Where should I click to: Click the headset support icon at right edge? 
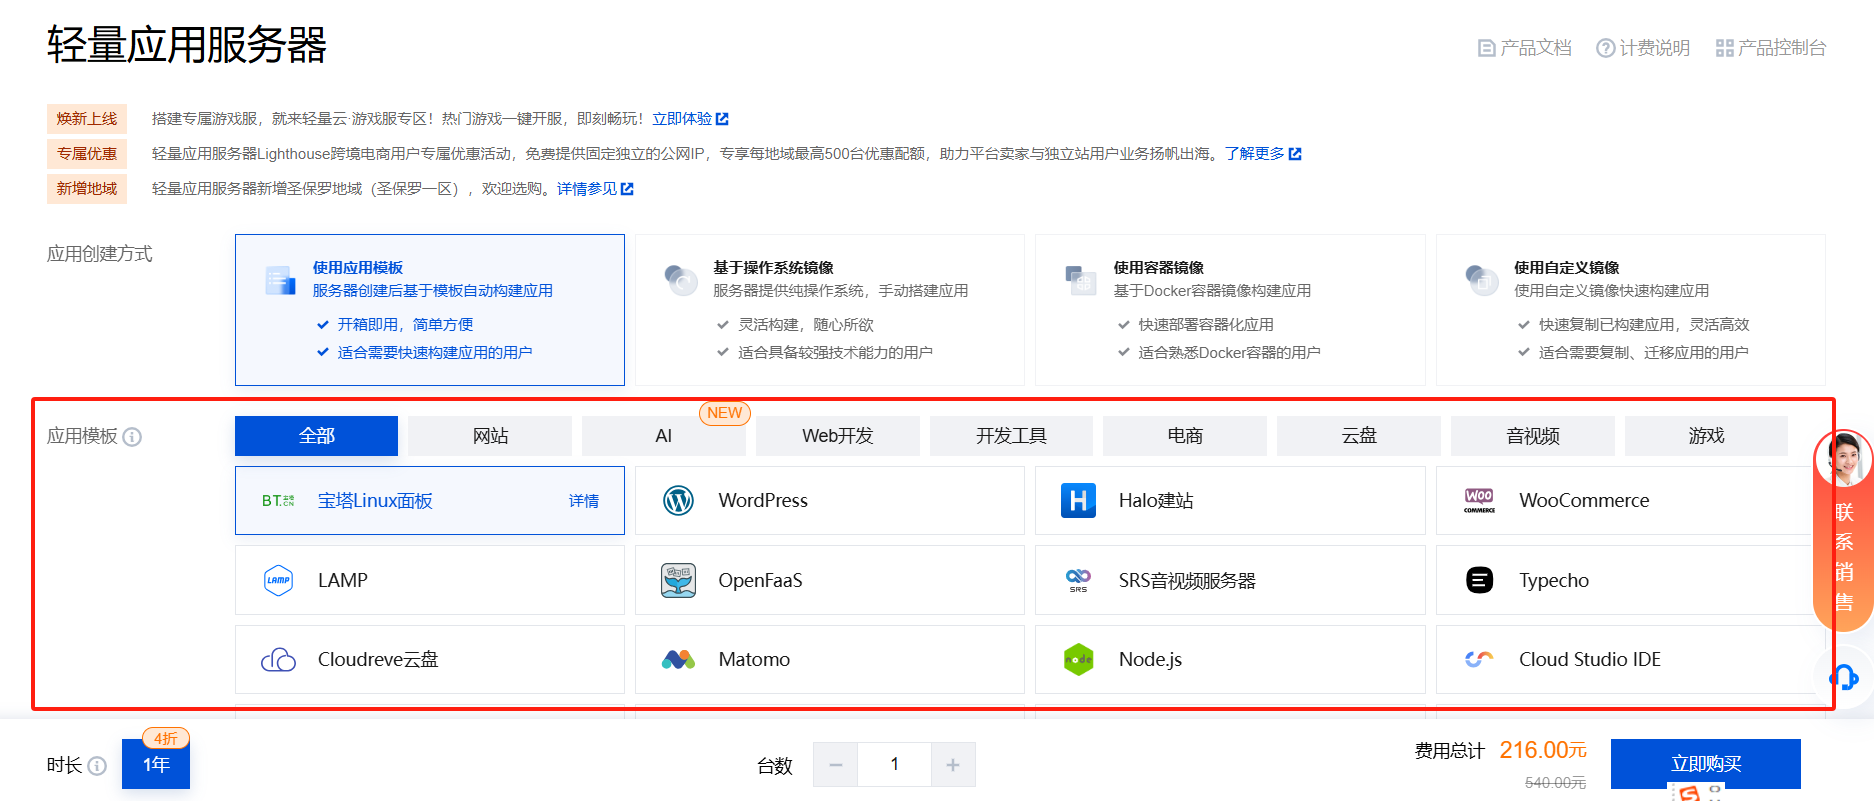pos(1843,677)
